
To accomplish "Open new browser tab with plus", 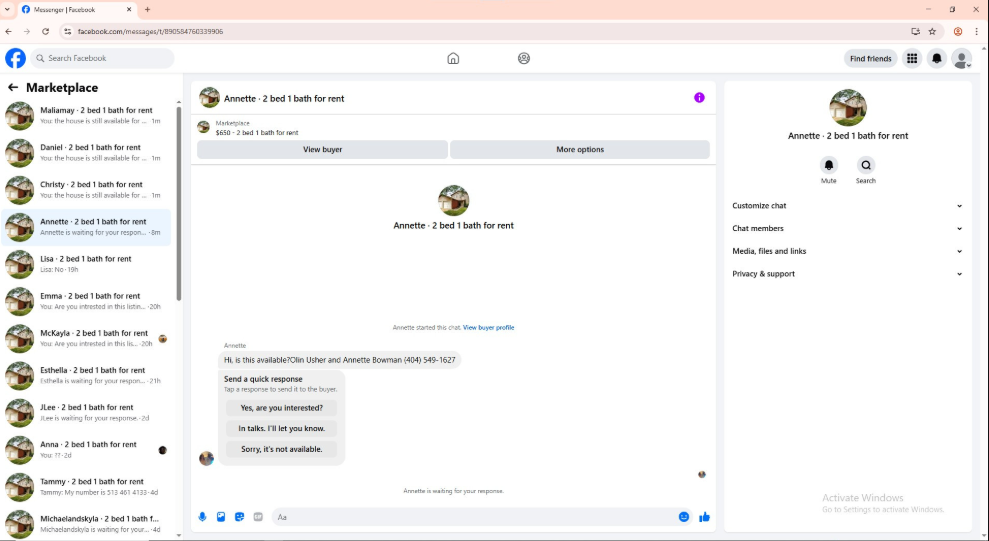I will 148,9.
